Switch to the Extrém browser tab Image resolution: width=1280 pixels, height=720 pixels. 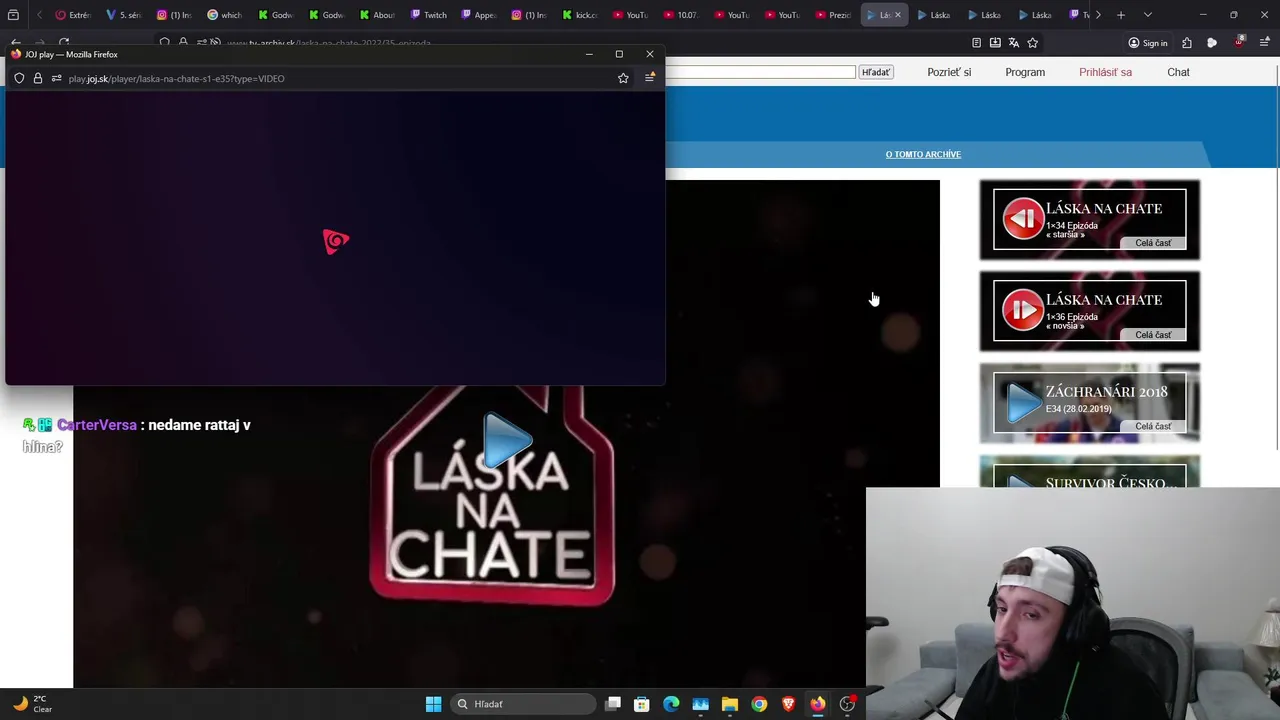point(73,15)
